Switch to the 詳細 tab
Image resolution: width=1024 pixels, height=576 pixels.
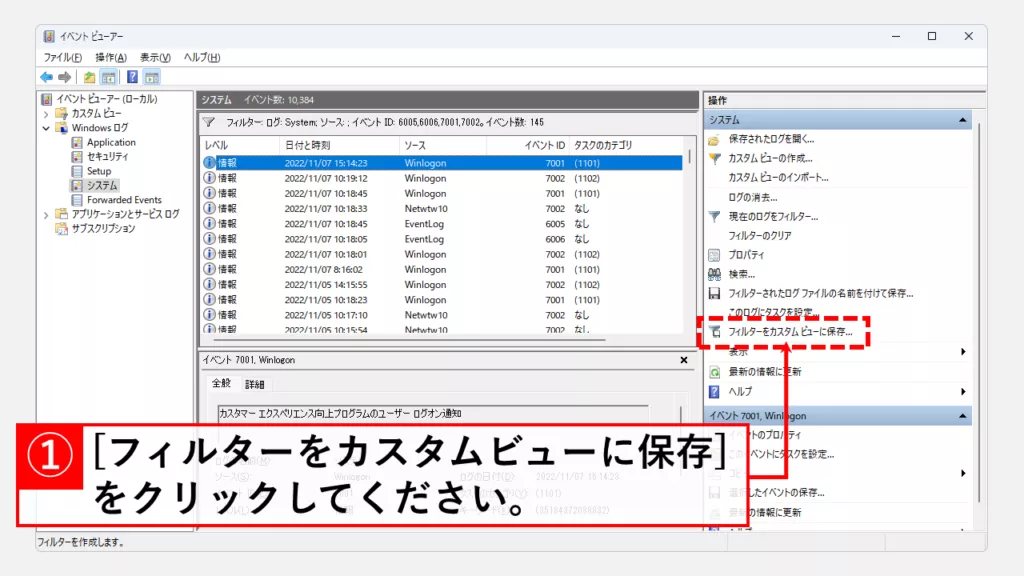pos(255,384)
